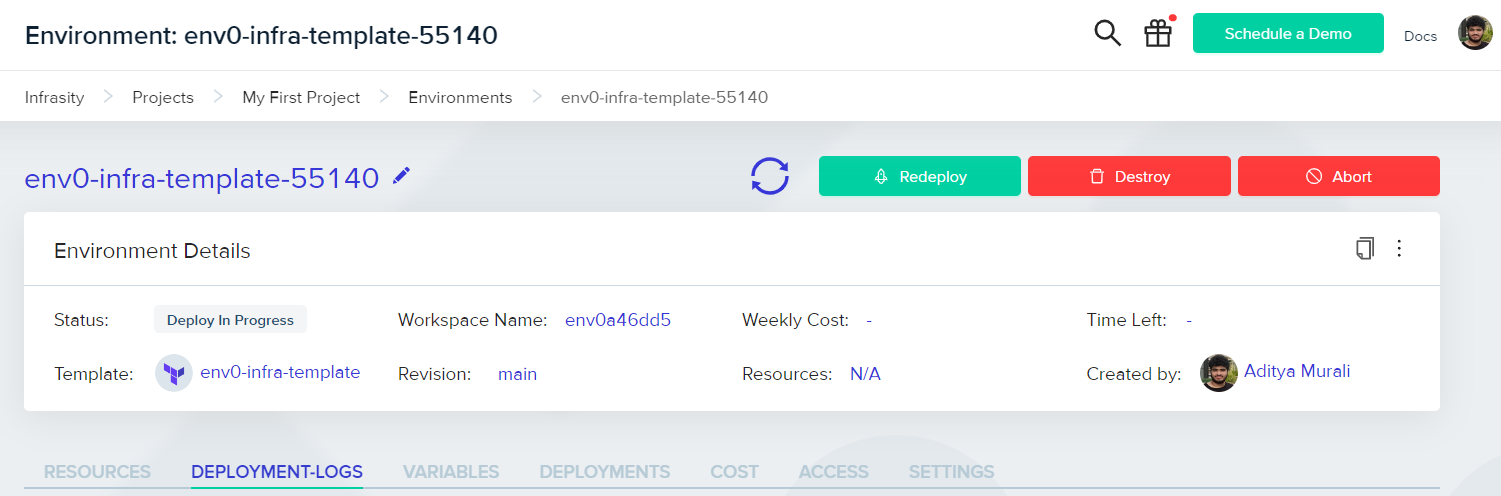Screen dimensions: 1501x496
Task: Click the page header Environment title text
Action: pos(261,35)
